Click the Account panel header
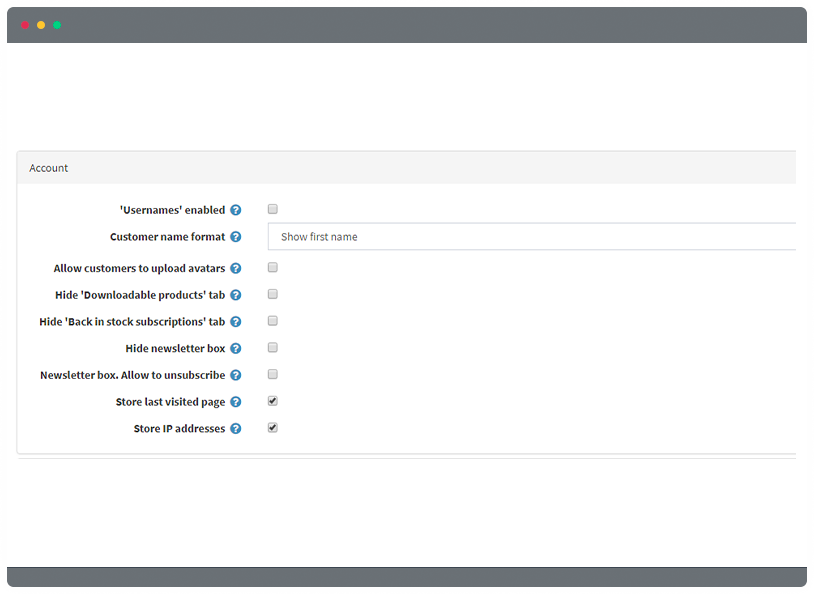This screenshot has width=814, height=594. click(x=406, y=168)
